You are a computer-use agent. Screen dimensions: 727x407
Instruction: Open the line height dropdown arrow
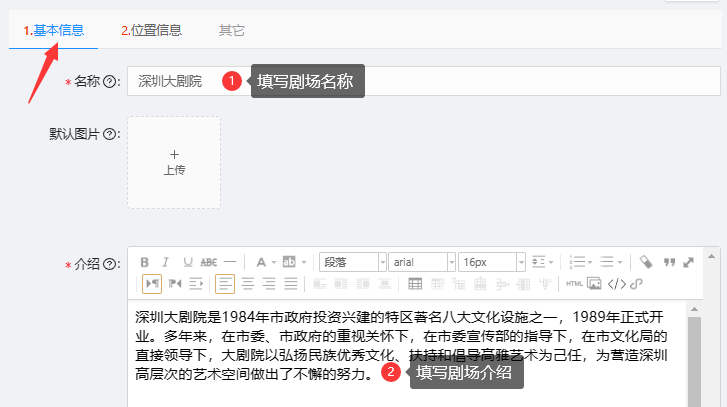coord(551,262)
